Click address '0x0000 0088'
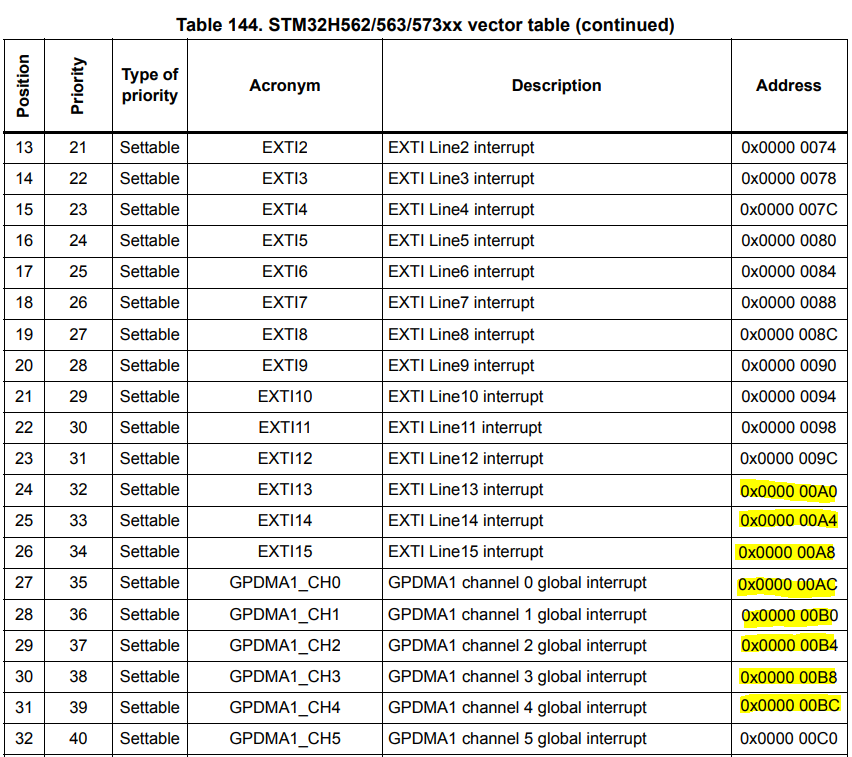This screenshot has width=852, height=757. [788, 302]
